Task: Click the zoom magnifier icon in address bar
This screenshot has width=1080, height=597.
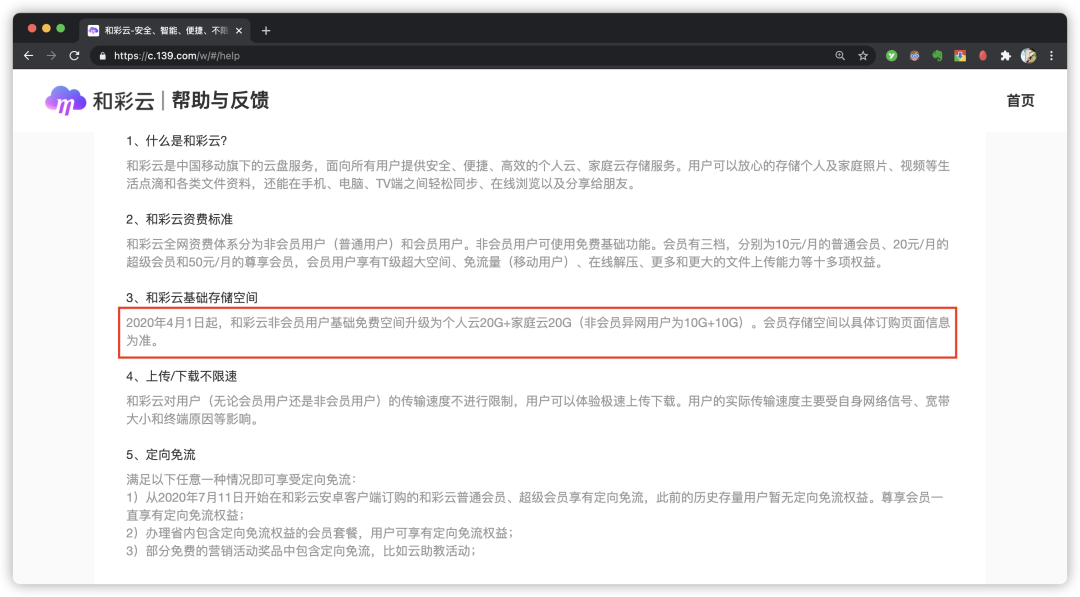Action: pos(840,56)
